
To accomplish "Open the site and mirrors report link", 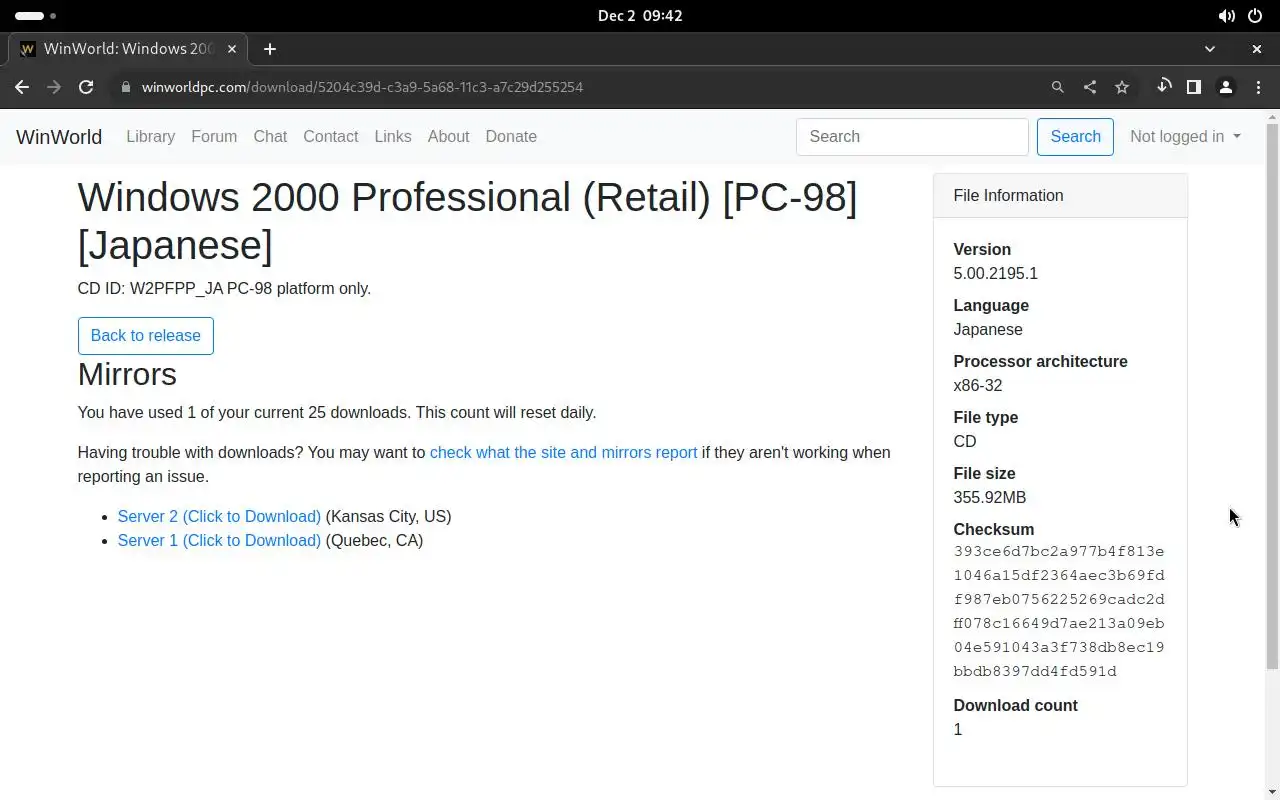I will (x=563, y=453).
